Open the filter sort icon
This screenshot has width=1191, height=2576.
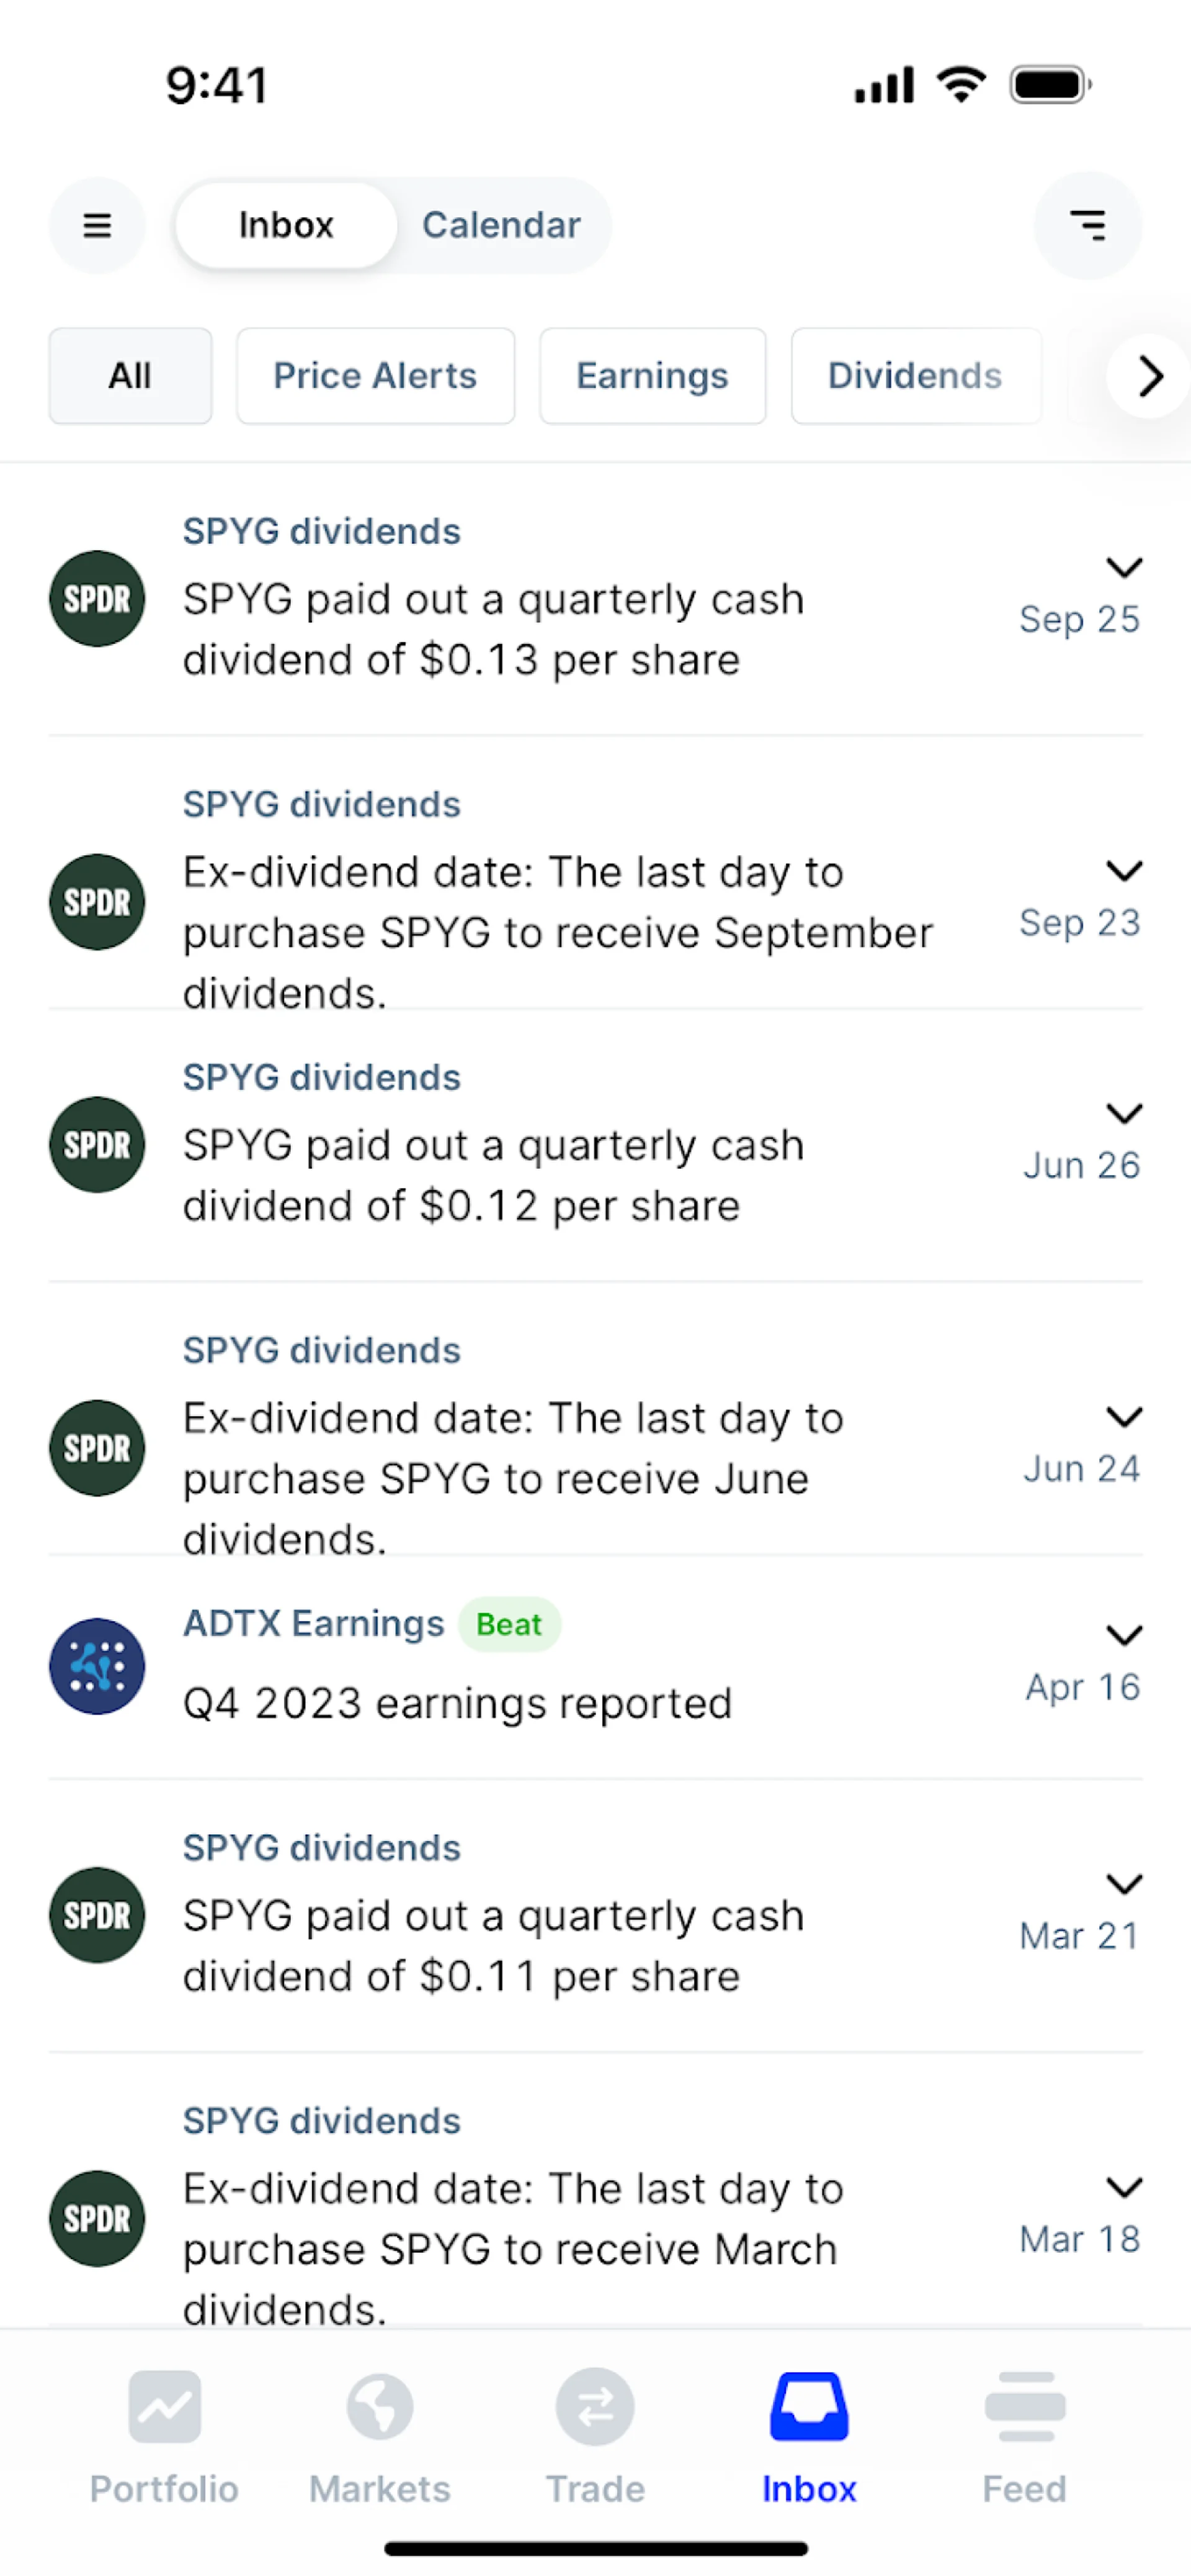click(x=1087, y=225)
